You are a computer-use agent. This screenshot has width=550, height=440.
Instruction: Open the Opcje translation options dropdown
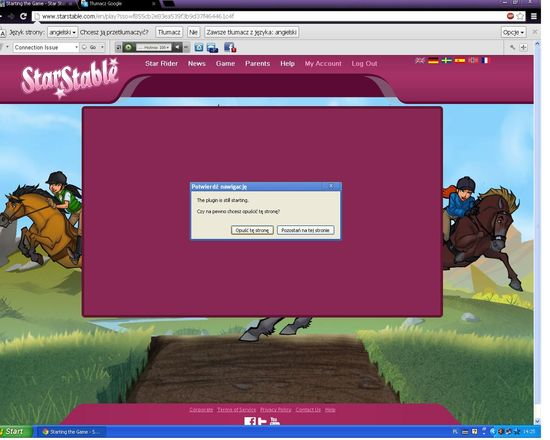[x=513, y=32]
